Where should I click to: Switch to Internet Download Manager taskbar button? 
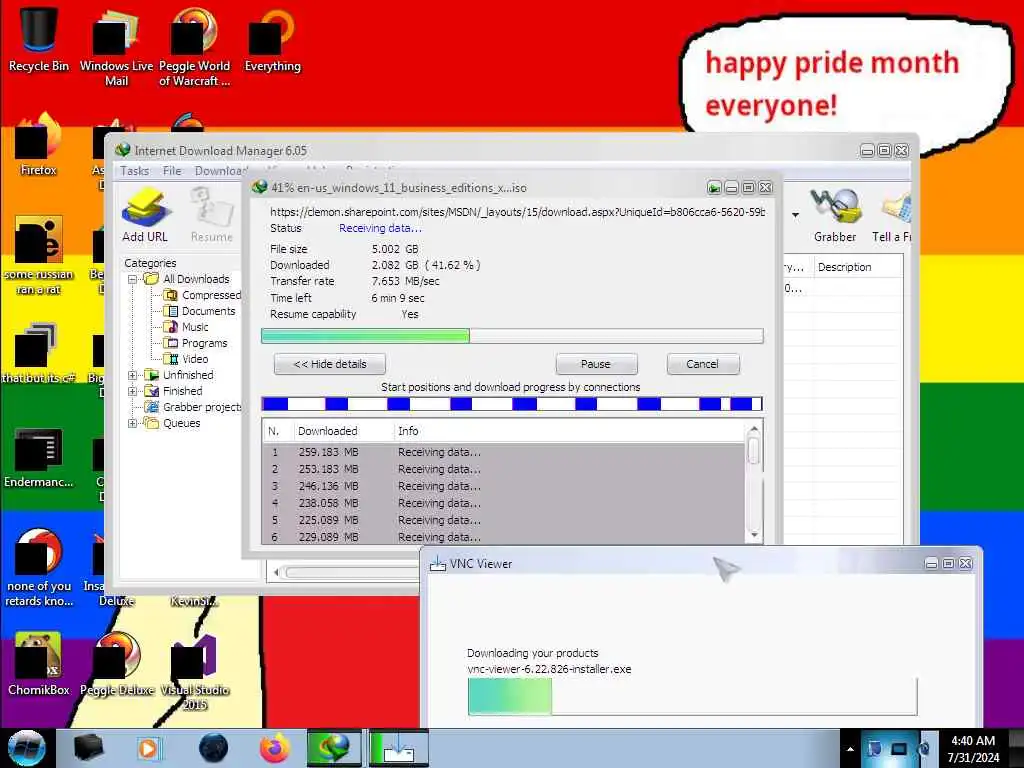[x=333, y=748]
